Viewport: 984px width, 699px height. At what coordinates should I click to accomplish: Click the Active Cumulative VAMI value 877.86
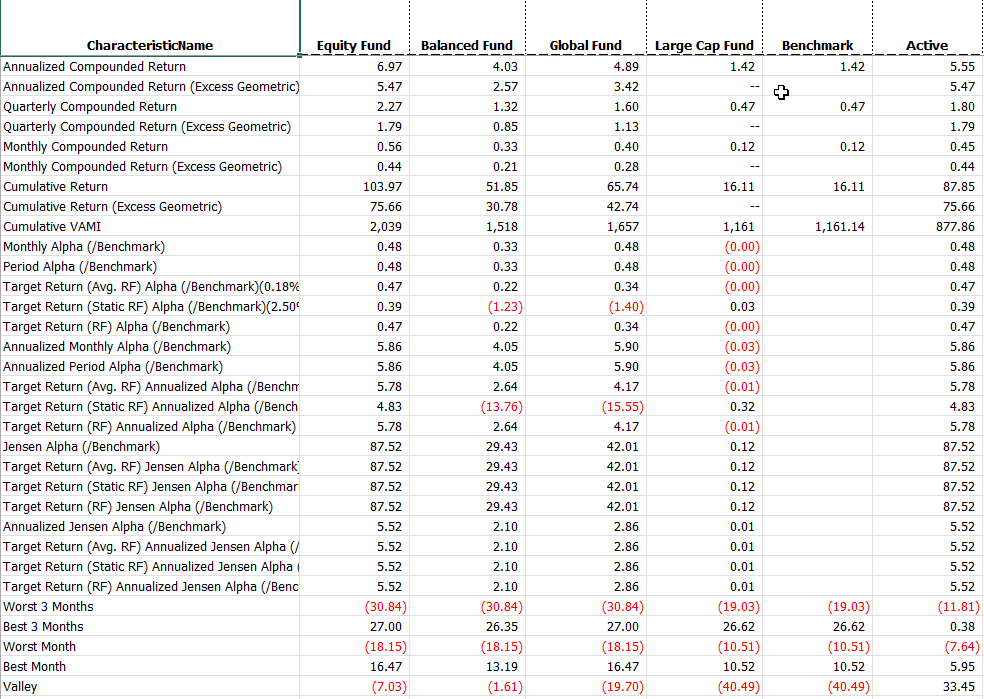957,227
